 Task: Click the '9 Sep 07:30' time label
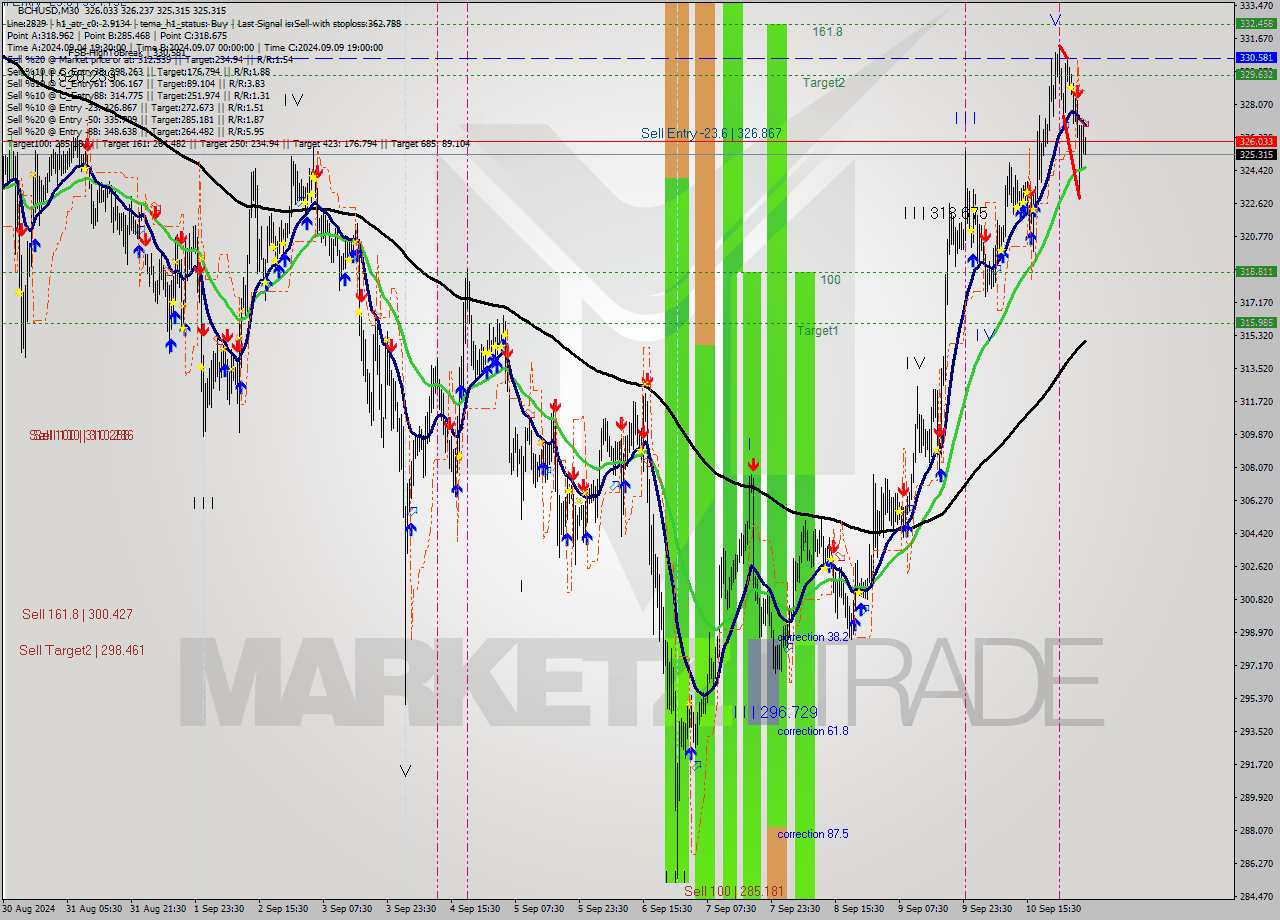(x=923, y=909)
